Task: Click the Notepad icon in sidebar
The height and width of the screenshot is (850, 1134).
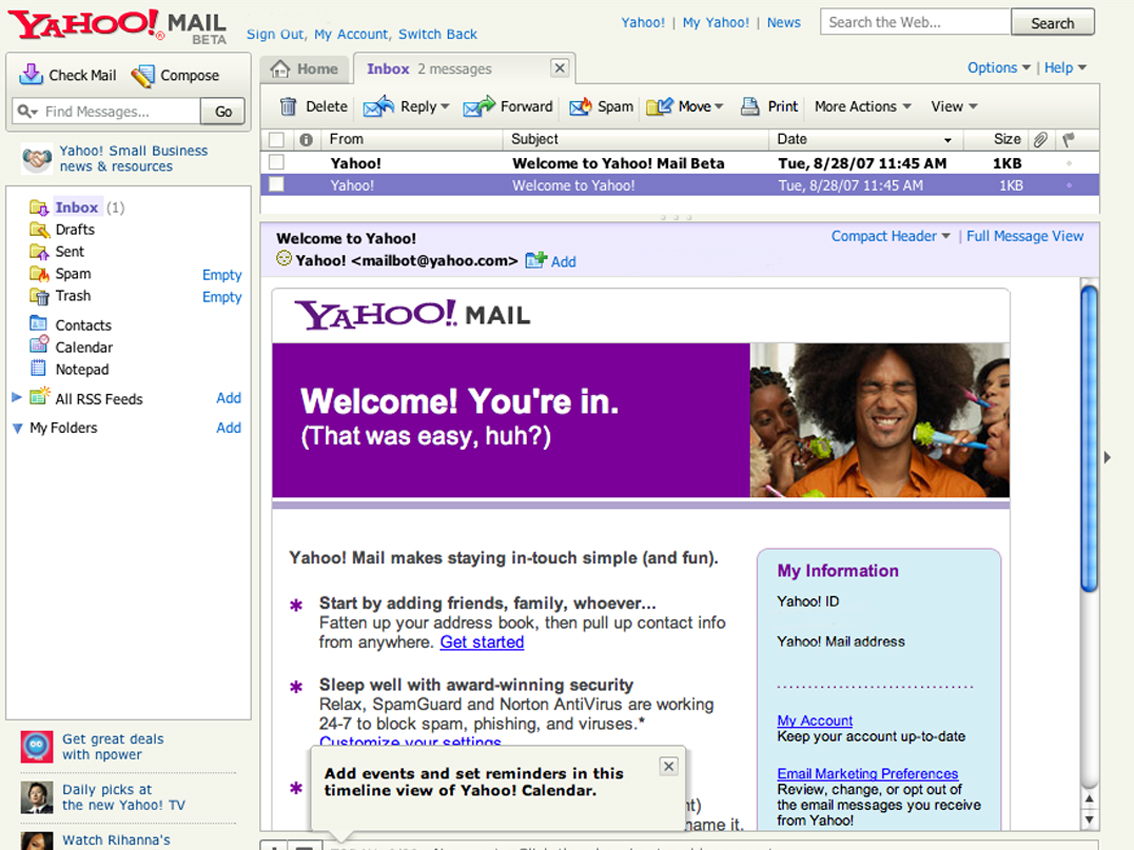Action: [x=38, y=368]
